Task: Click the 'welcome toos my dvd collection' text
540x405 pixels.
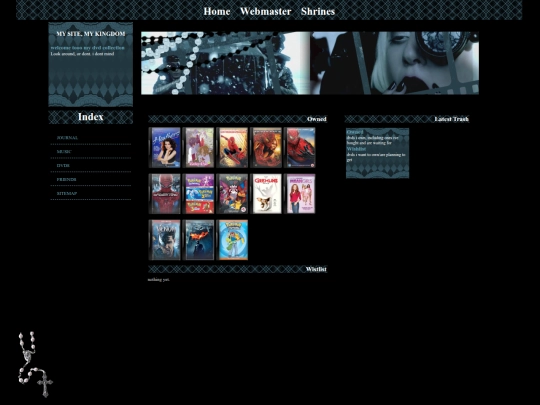Action: coord(87,48)
